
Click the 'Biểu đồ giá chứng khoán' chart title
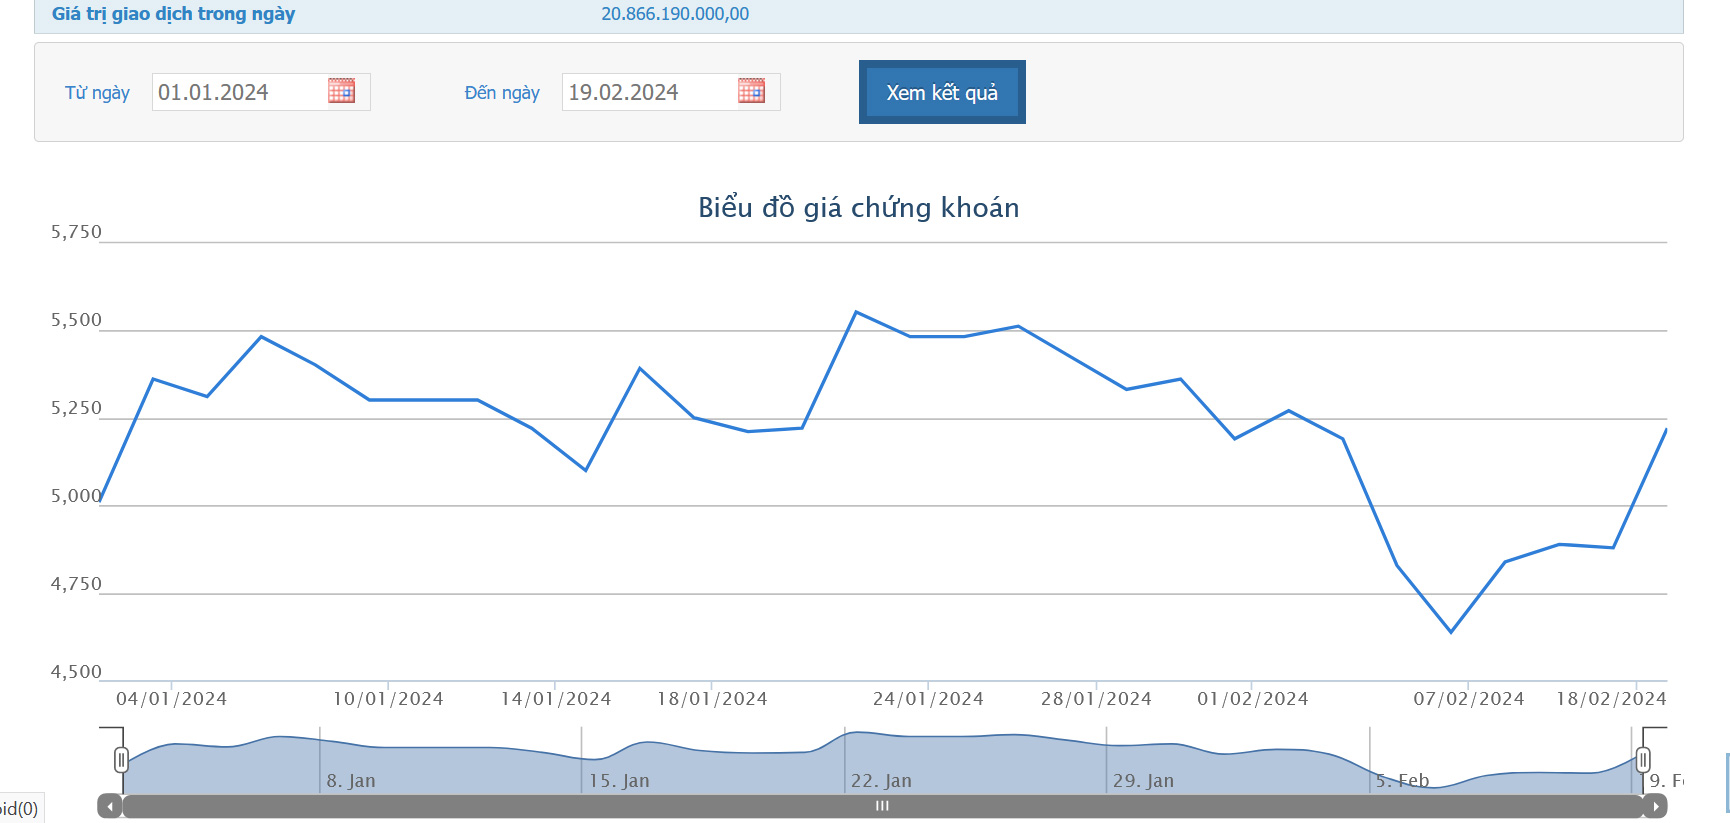click(858, 207)
